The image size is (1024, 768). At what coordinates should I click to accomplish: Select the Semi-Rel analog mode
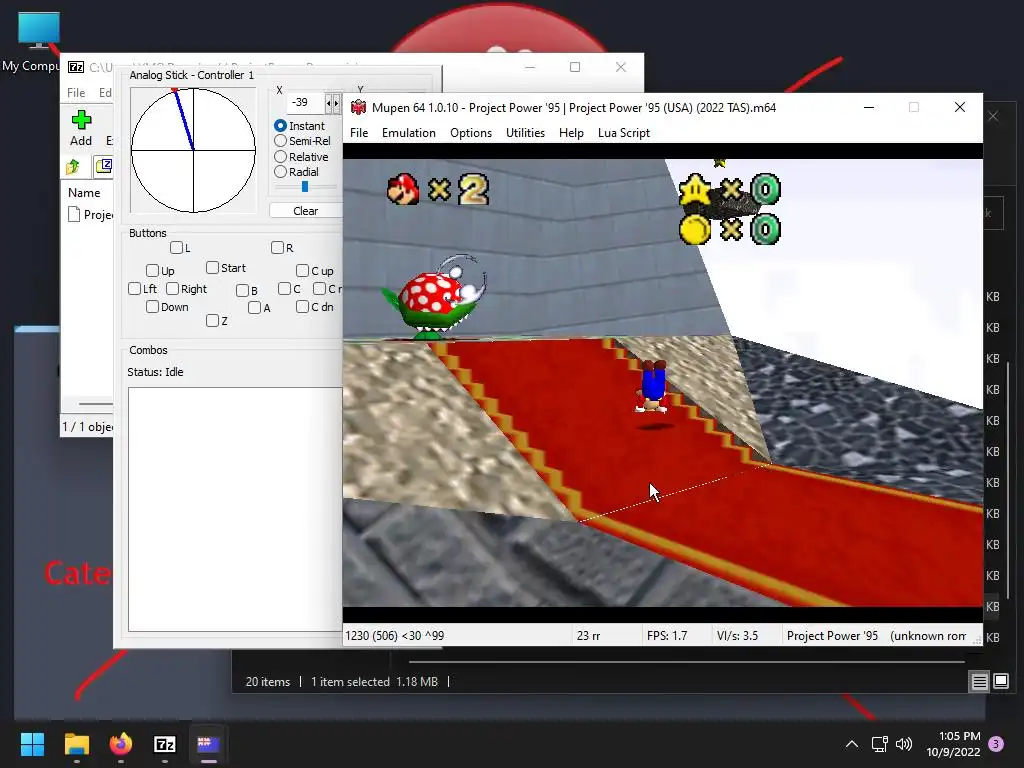(x=280, y=140)
